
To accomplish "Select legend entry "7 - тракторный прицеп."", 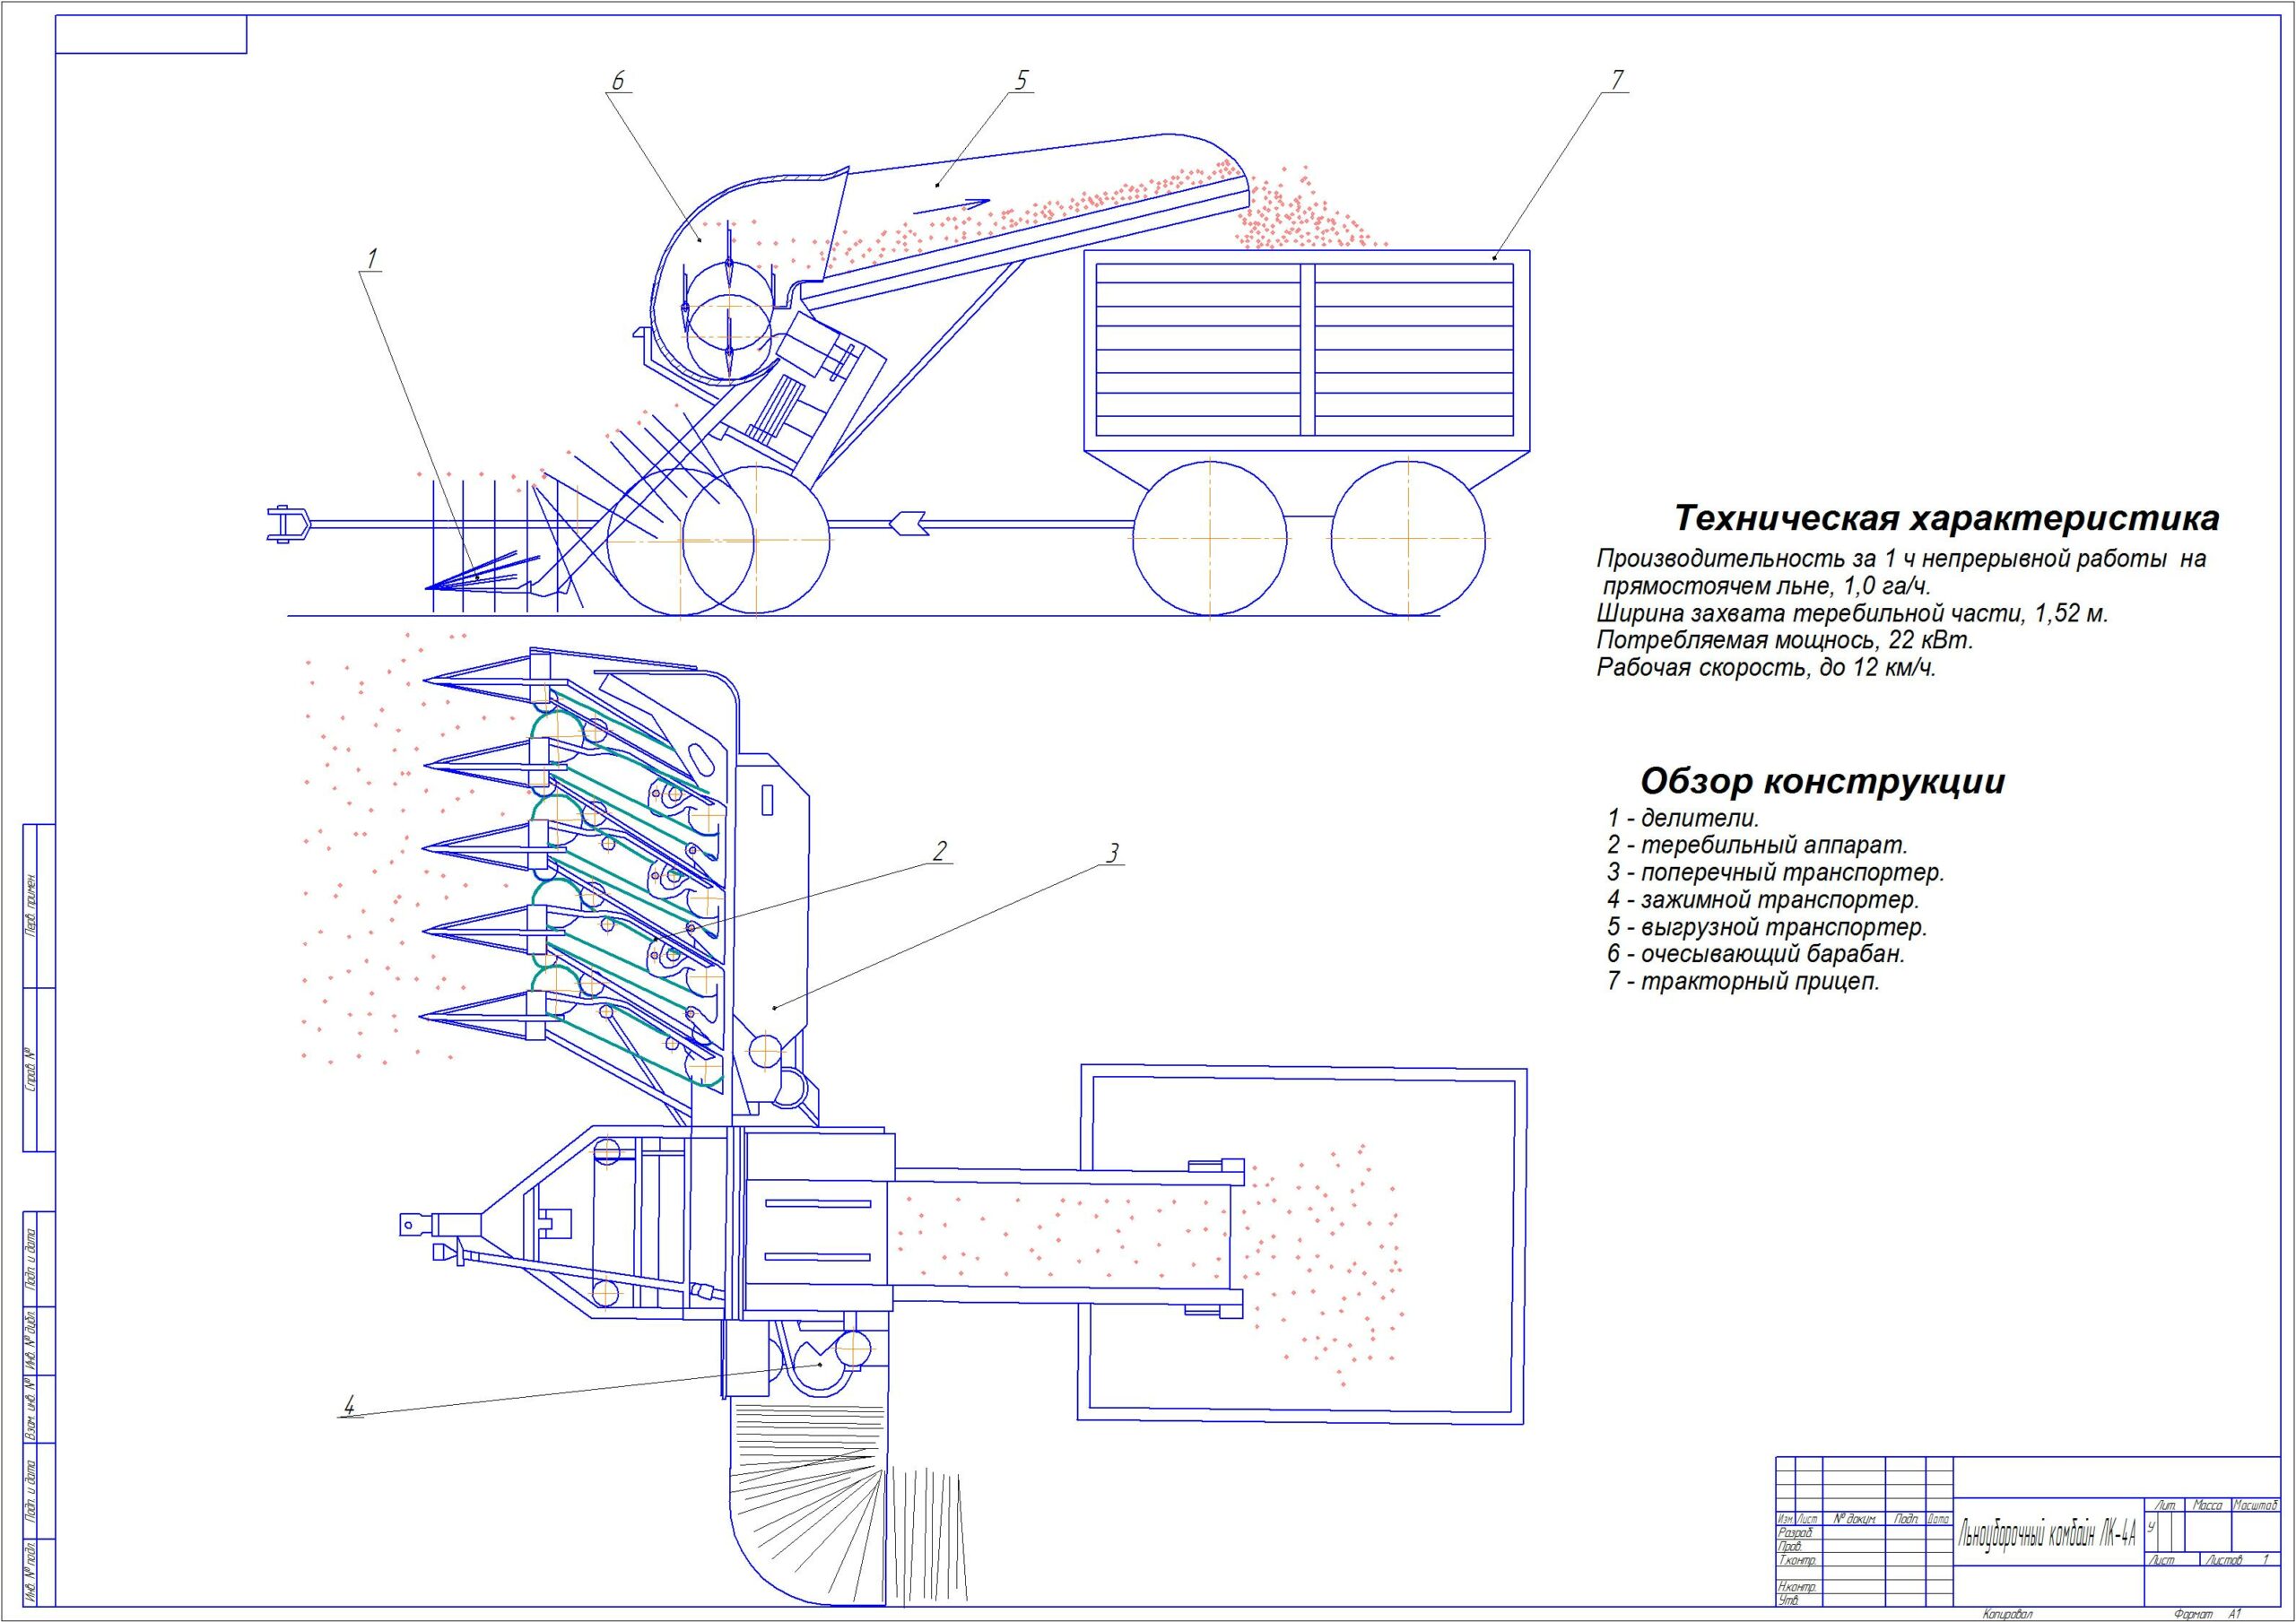I will [1743, 981].
